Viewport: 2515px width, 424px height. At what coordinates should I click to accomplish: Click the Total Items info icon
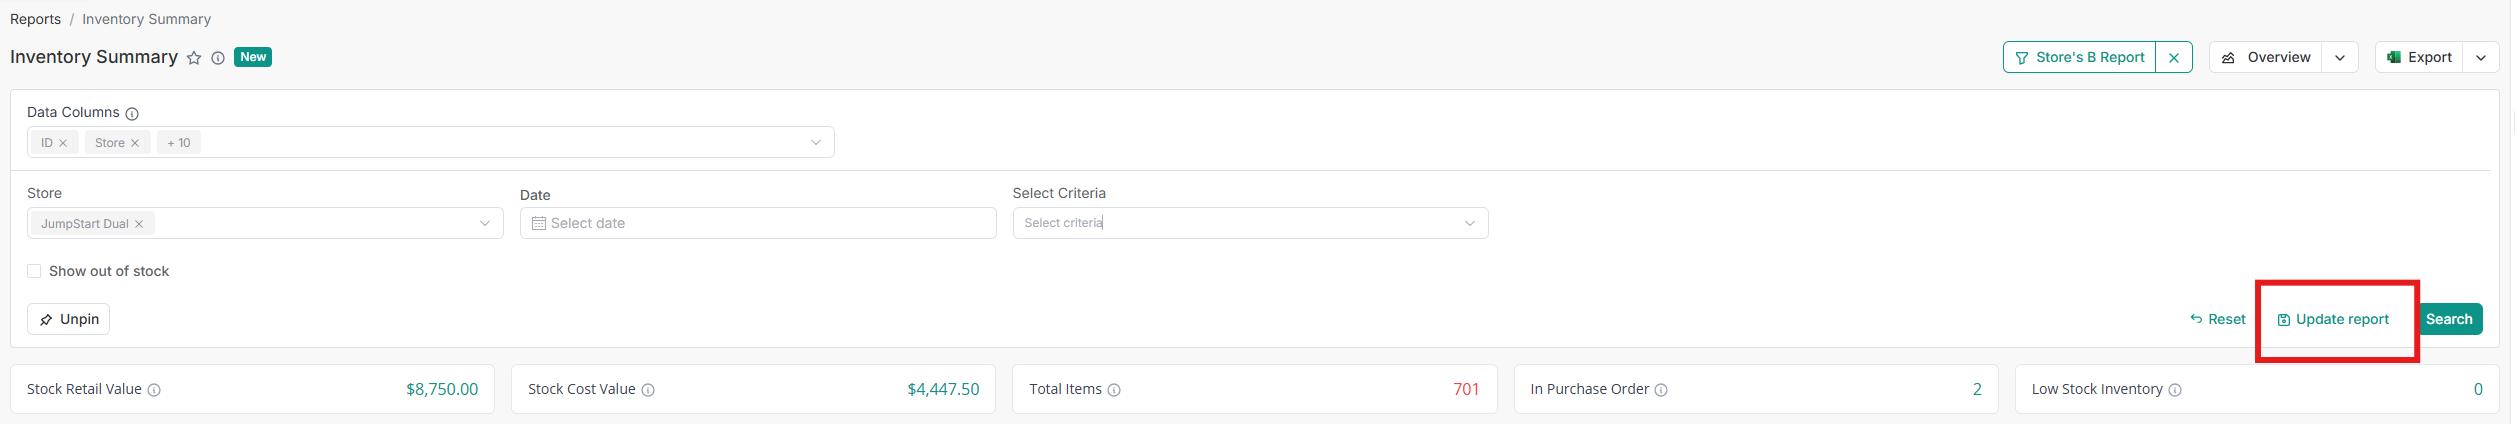pyautogui.click(x=1114, y=390)
